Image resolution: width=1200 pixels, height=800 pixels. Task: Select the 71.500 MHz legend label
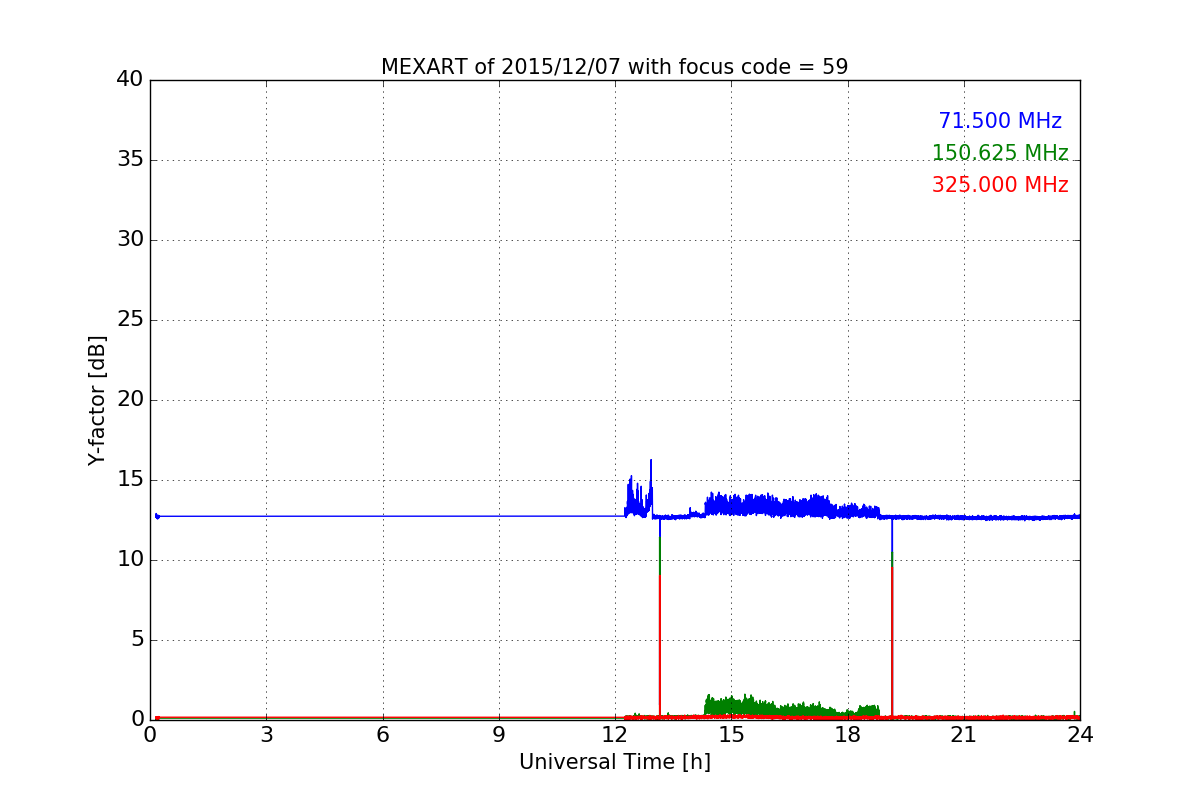coord(1000,121)
